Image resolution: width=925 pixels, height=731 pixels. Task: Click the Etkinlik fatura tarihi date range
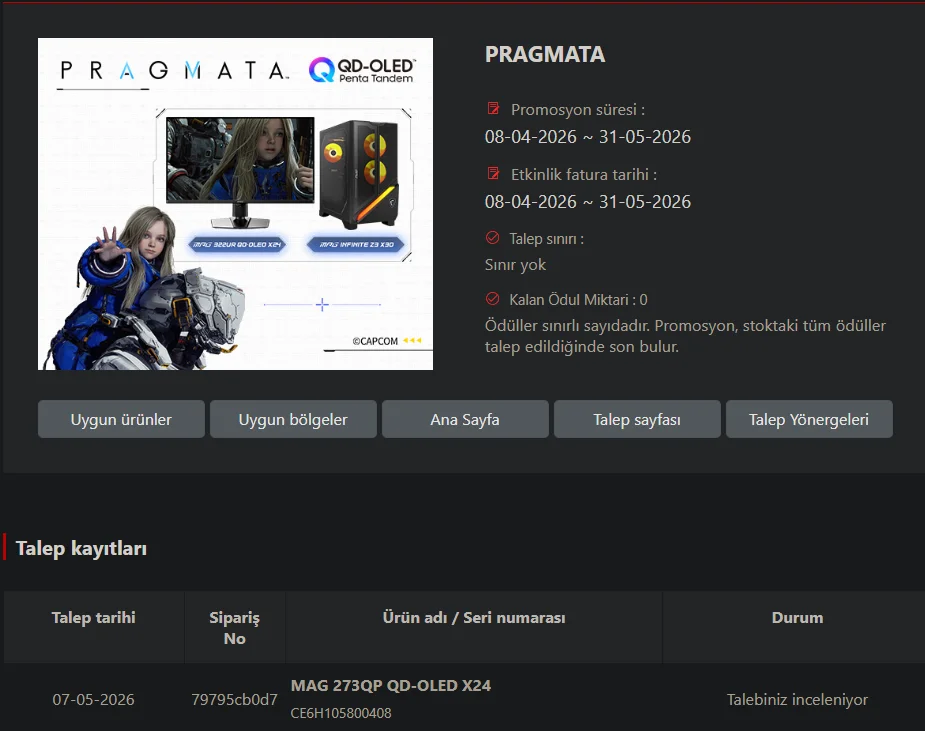tap(588, 202)
